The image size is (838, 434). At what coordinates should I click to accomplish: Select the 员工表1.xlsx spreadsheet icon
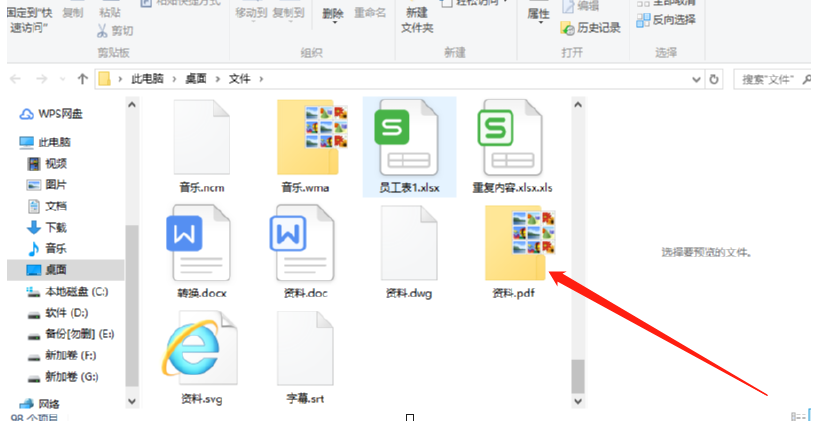pos(409,138)
